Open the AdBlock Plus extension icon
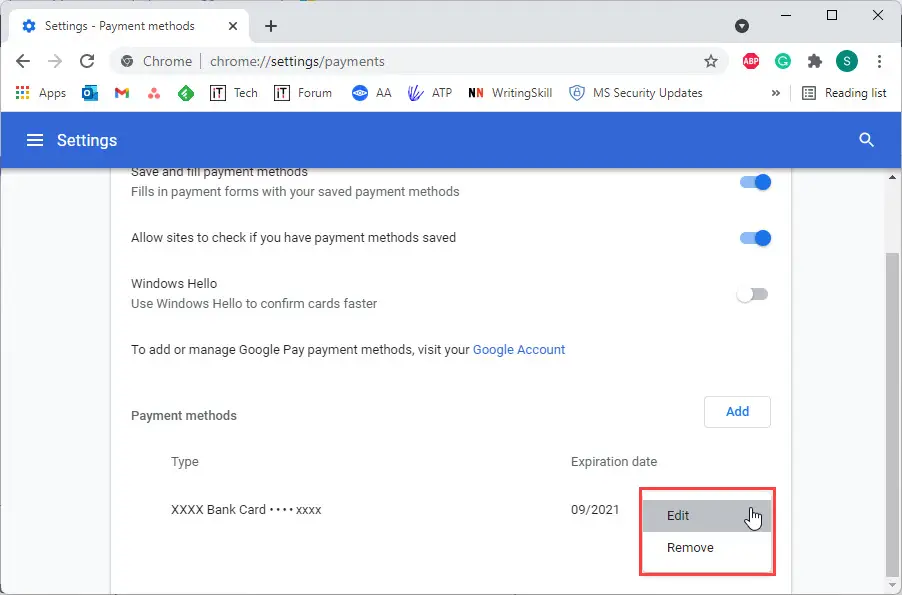Viewport: 902px width, 595px height. 751,61
